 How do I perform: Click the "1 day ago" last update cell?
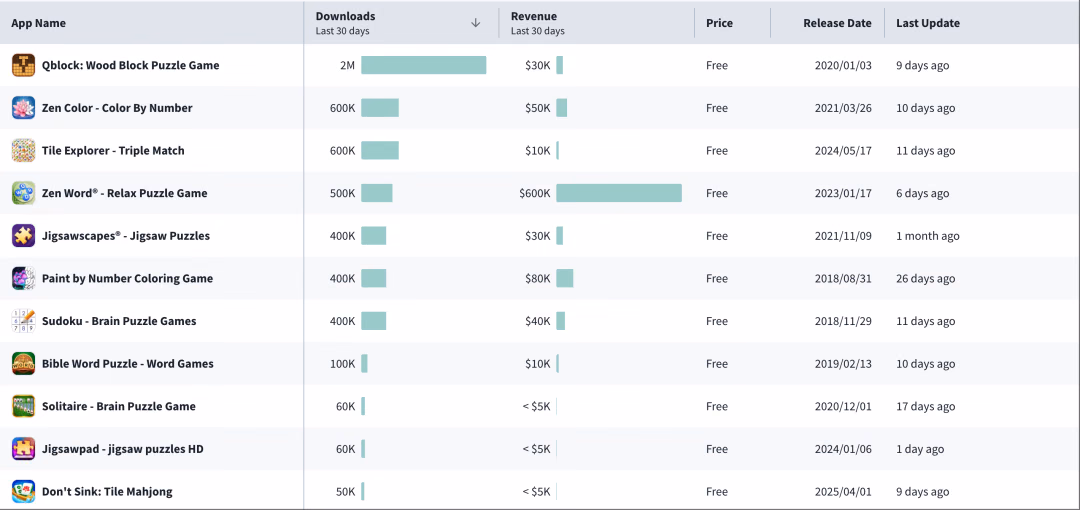(920, 449)
